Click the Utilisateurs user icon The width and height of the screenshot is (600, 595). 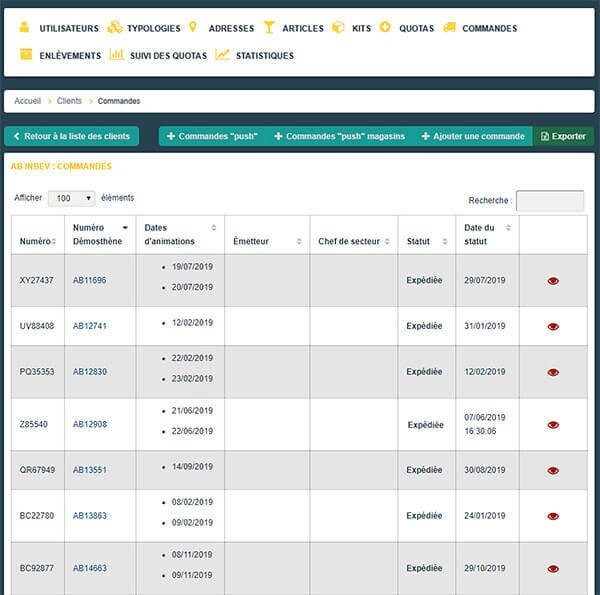pyautogui.click(x=24, y=27)
